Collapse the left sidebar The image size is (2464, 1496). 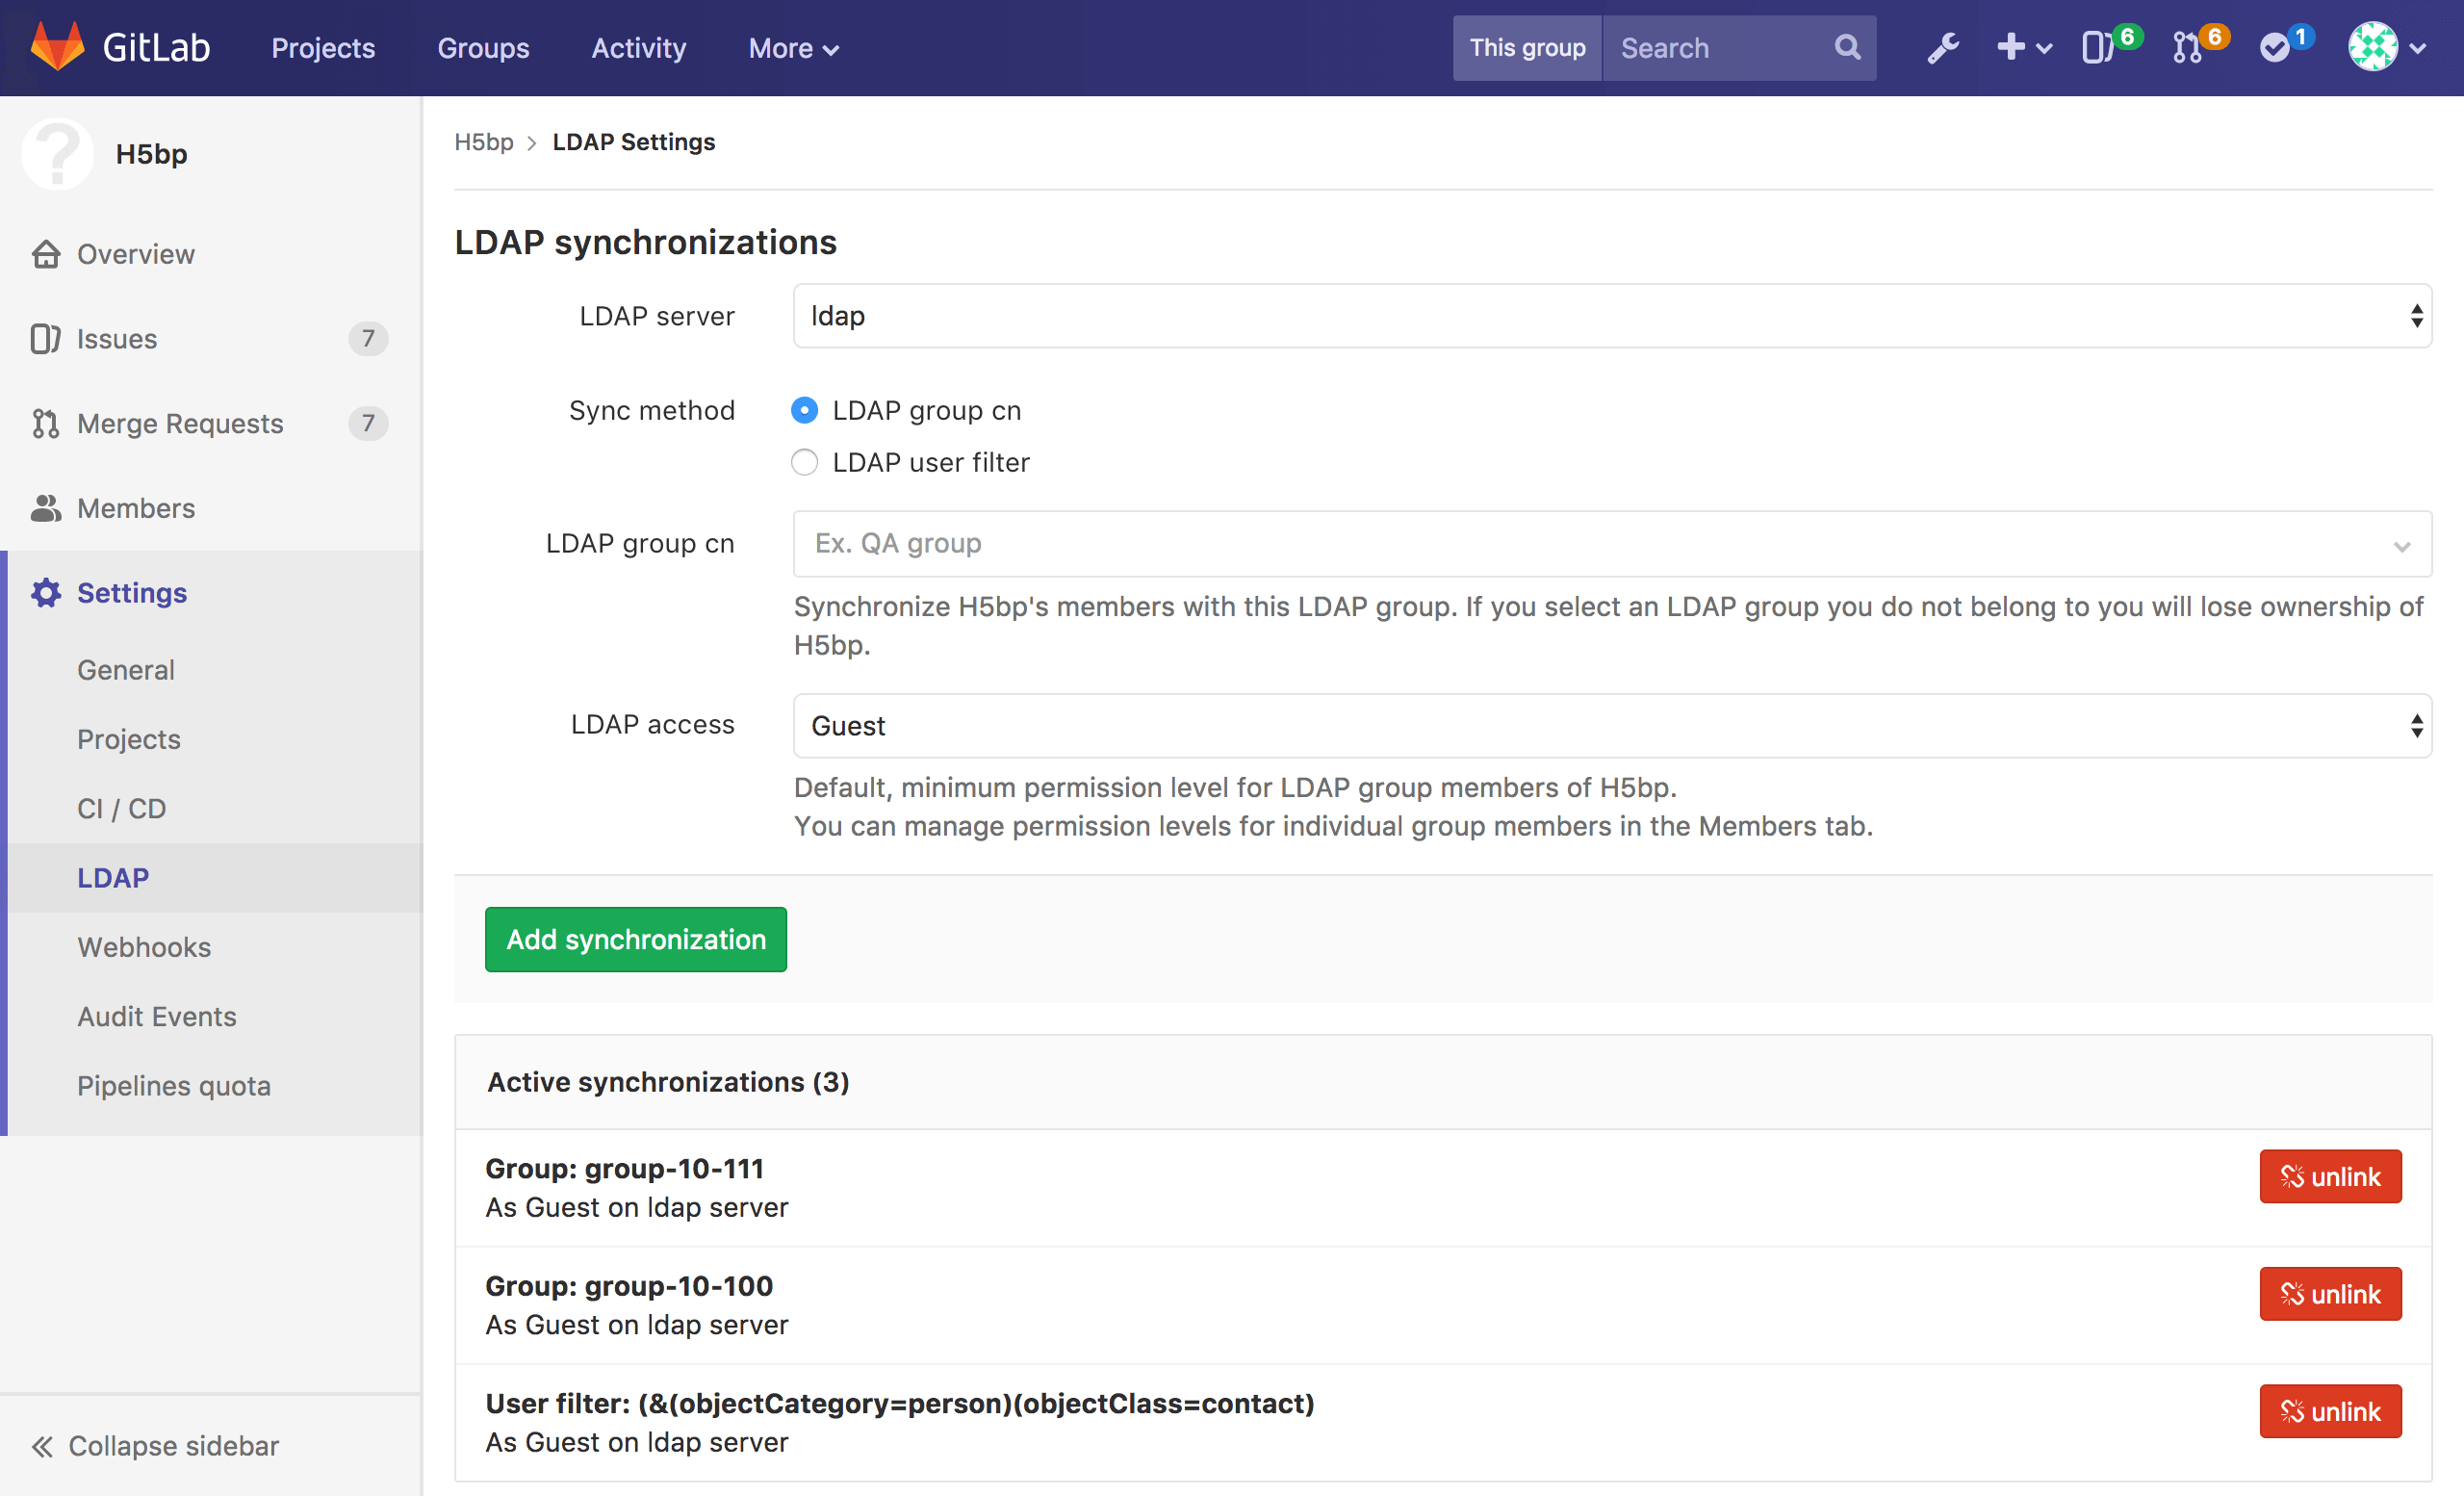[155, 1447]
